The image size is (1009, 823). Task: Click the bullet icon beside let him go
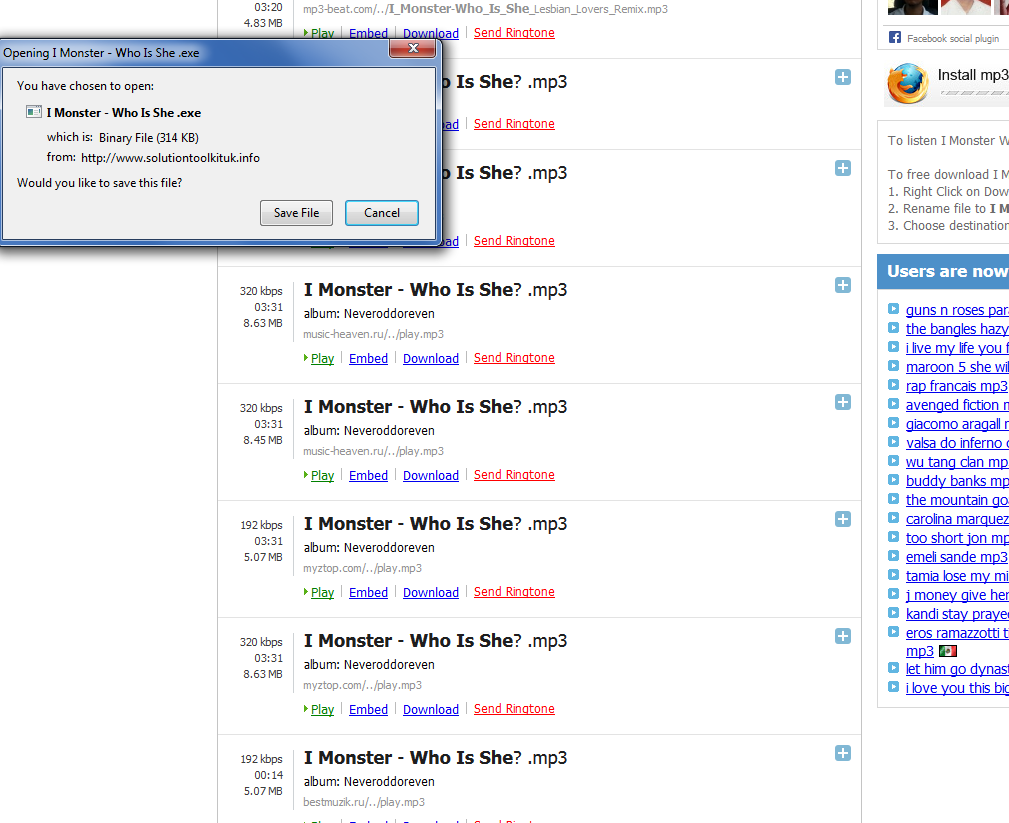(x=894, y=668)
